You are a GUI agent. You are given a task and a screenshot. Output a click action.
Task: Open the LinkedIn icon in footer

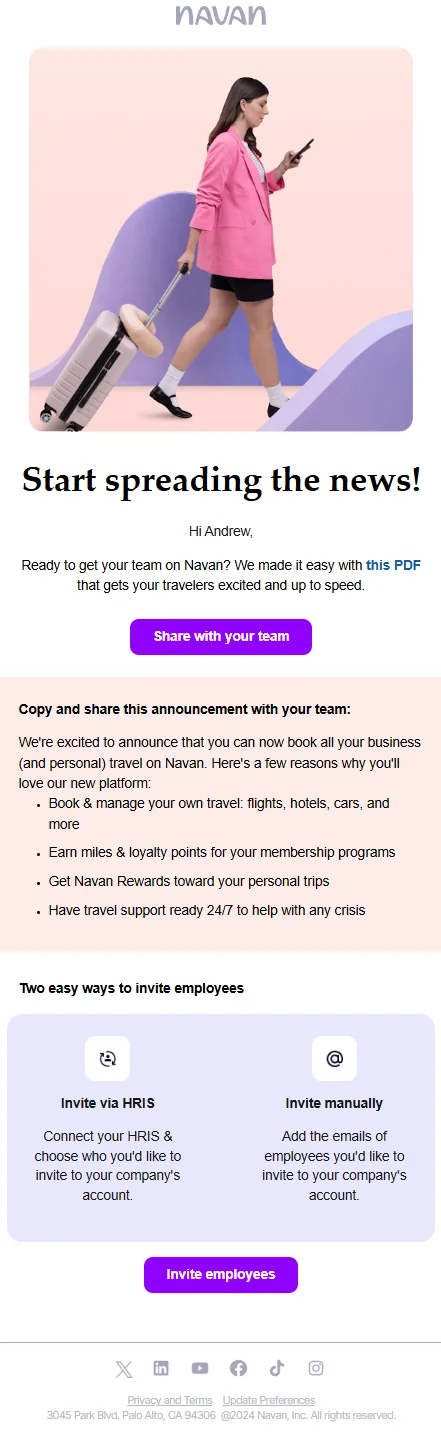click(161, 1368)
